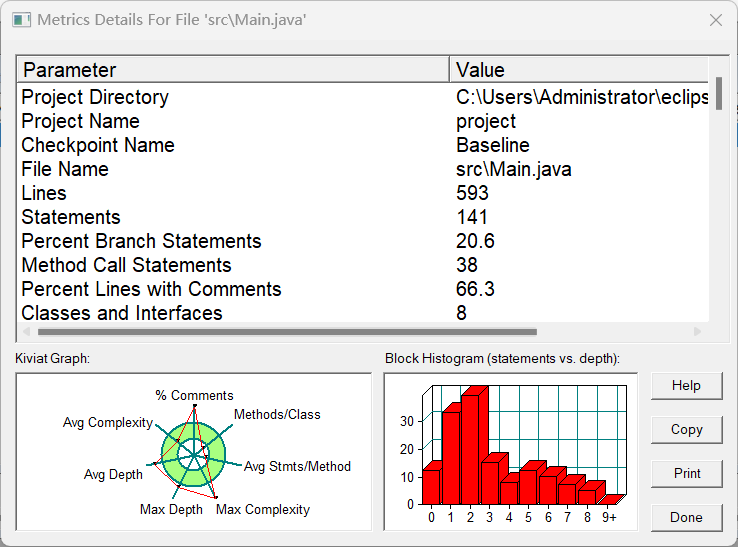Click the value 20.6

click(475, 241)
